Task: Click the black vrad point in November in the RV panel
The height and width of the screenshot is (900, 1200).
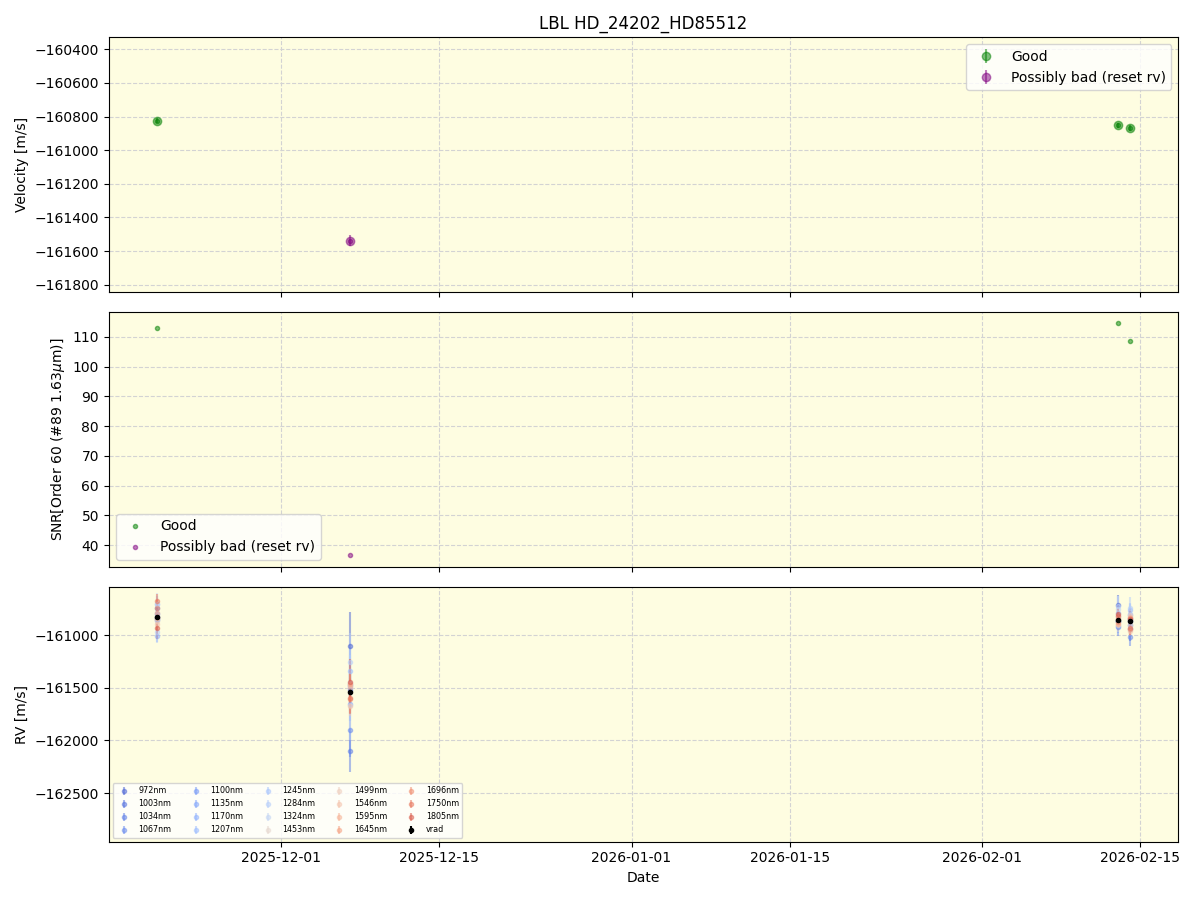Action: coord(157,617)
